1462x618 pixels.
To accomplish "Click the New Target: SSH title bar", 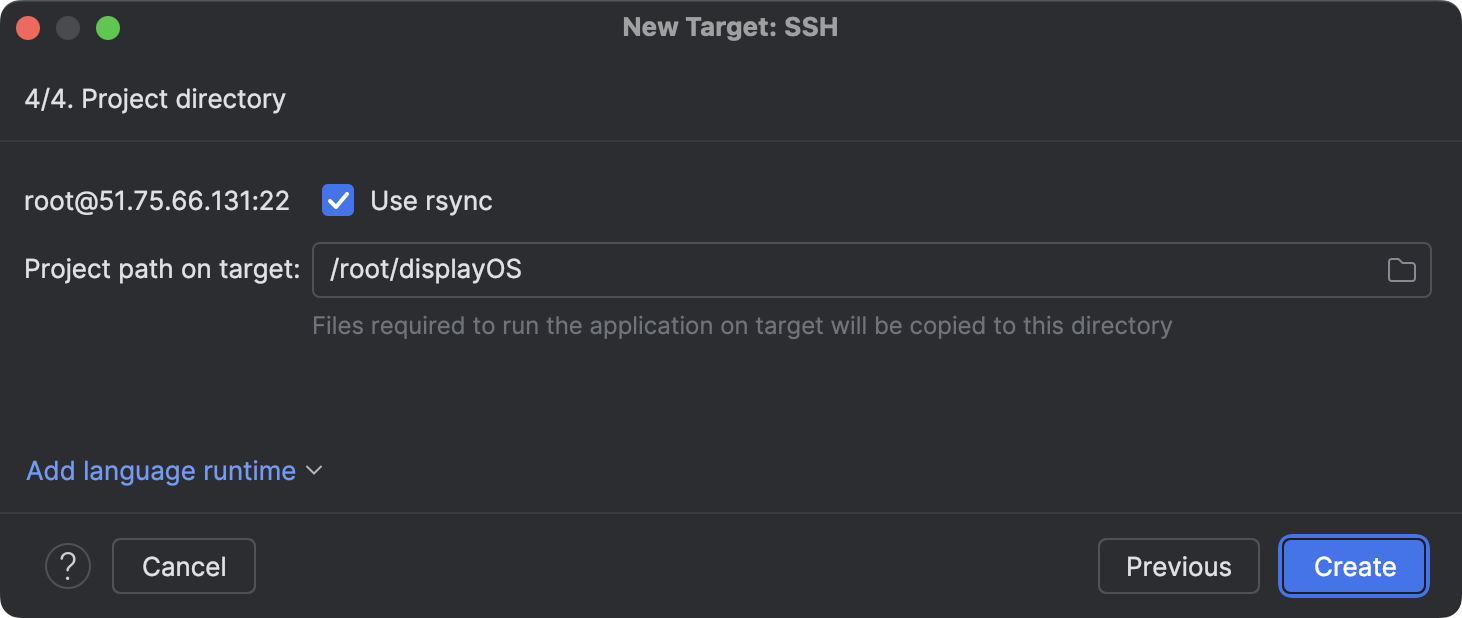I will click(x=729, y=27).
